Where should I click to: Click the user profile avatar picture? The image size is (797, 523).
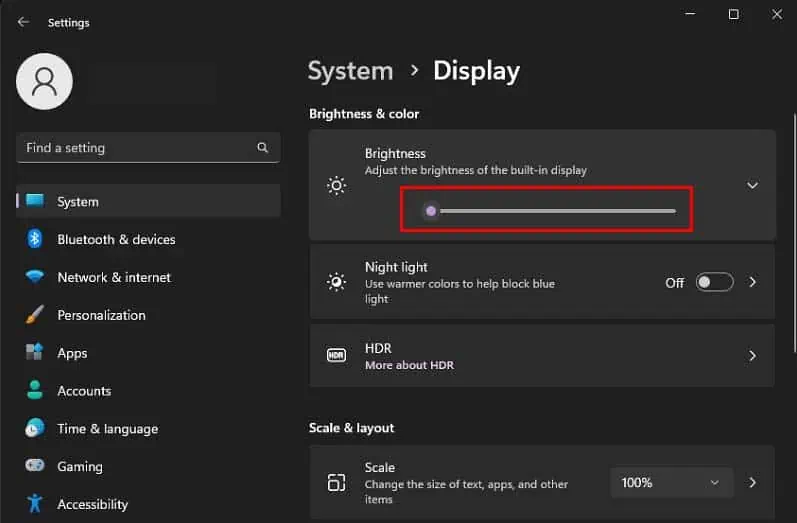point(44,82)
